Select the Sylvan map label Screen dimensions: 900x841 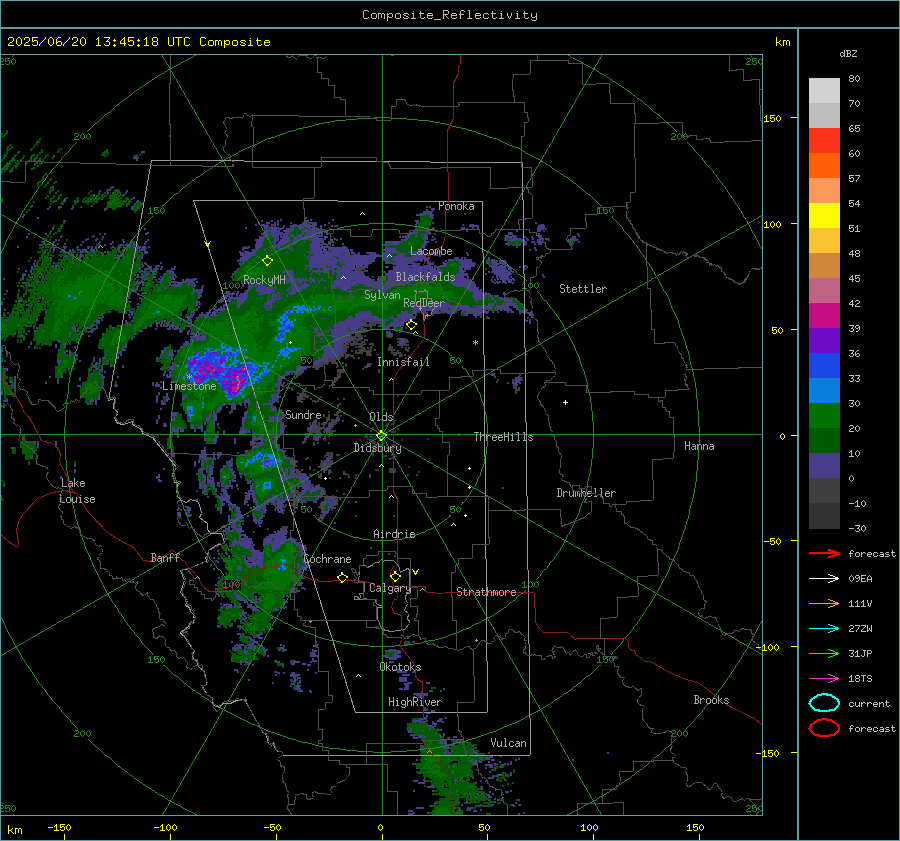click(382, 295)
